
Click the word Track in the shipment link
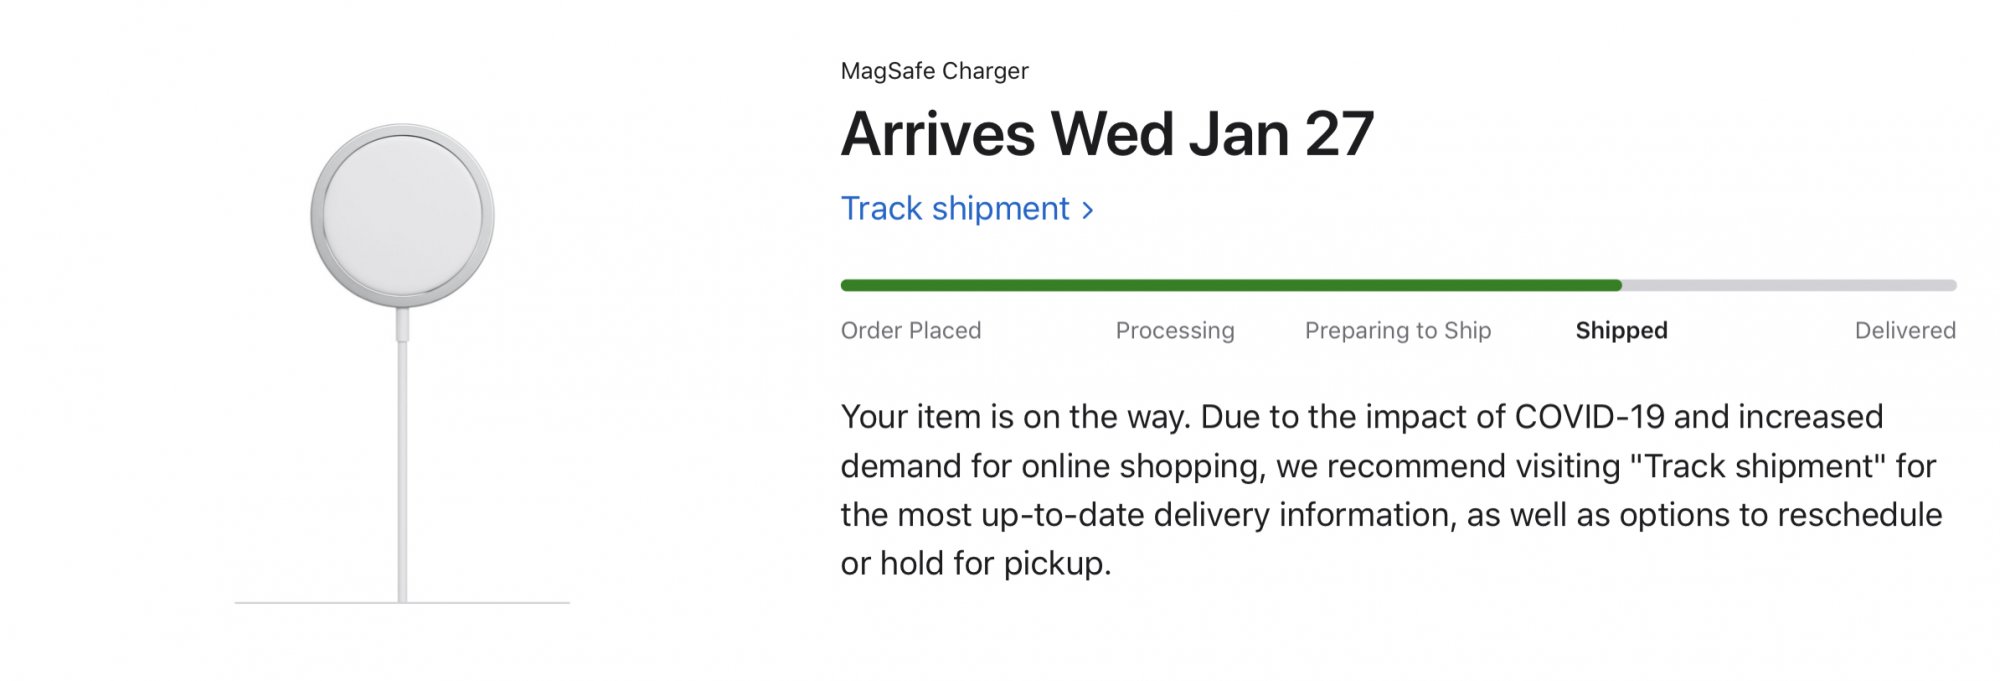click(881, 208)
